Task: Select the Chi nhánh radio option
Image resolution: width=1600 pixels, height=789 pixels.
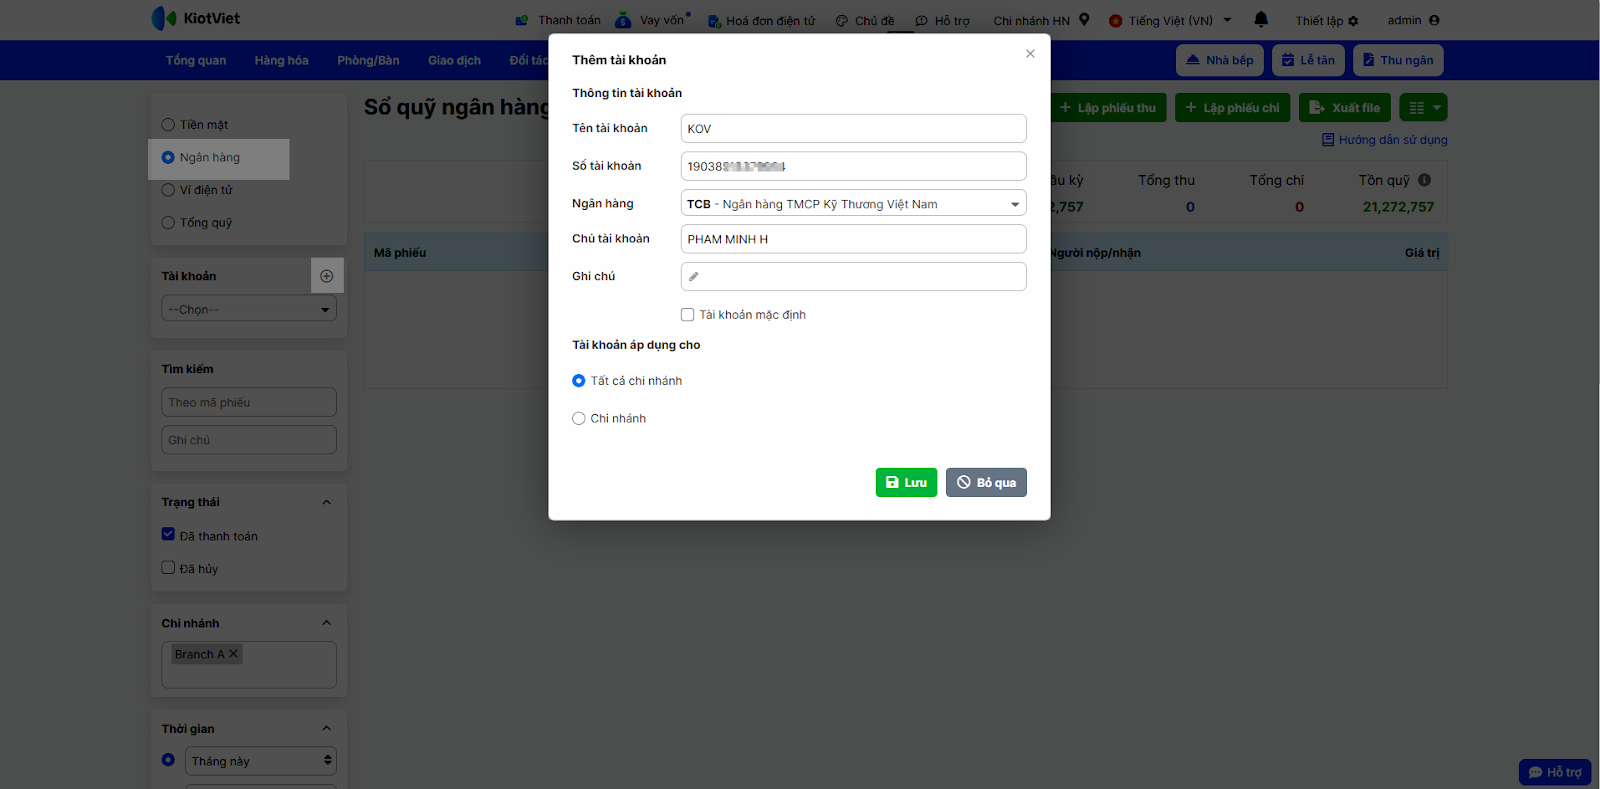Action: [x=579, y=419]
